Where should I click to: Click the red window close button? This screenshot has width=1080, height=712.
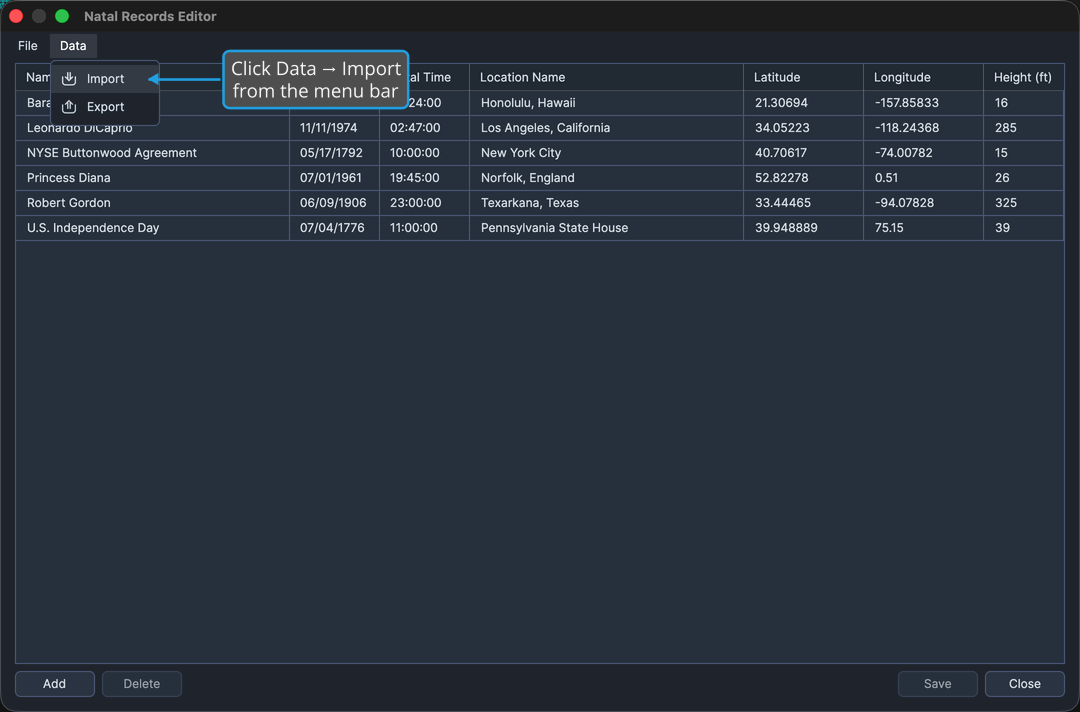tap(17, 16)
